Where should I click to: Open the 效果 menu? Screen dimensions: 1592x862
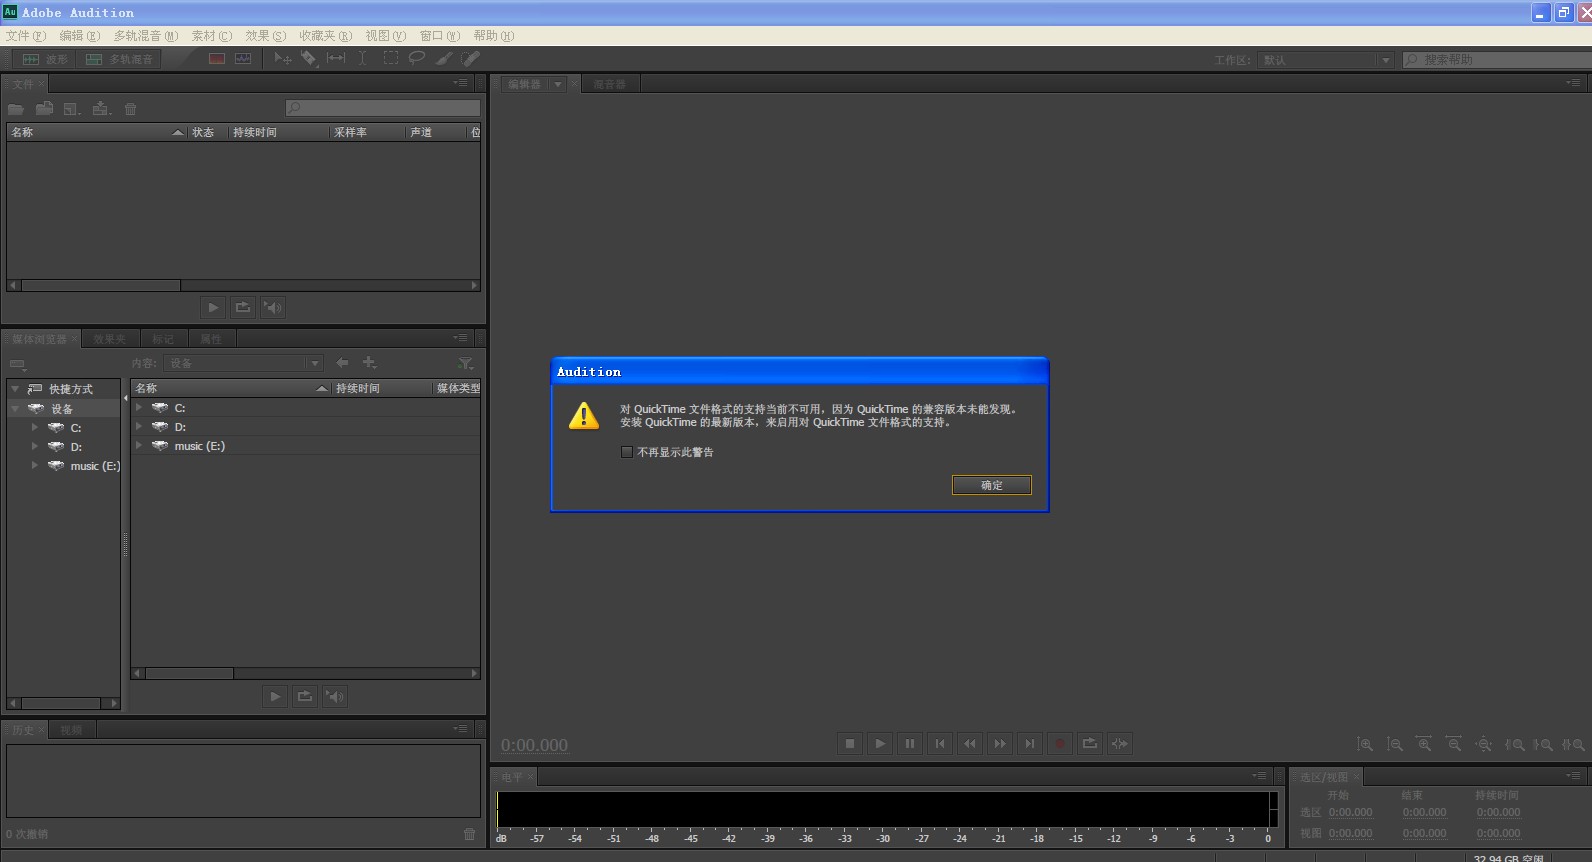coord(266,35)
